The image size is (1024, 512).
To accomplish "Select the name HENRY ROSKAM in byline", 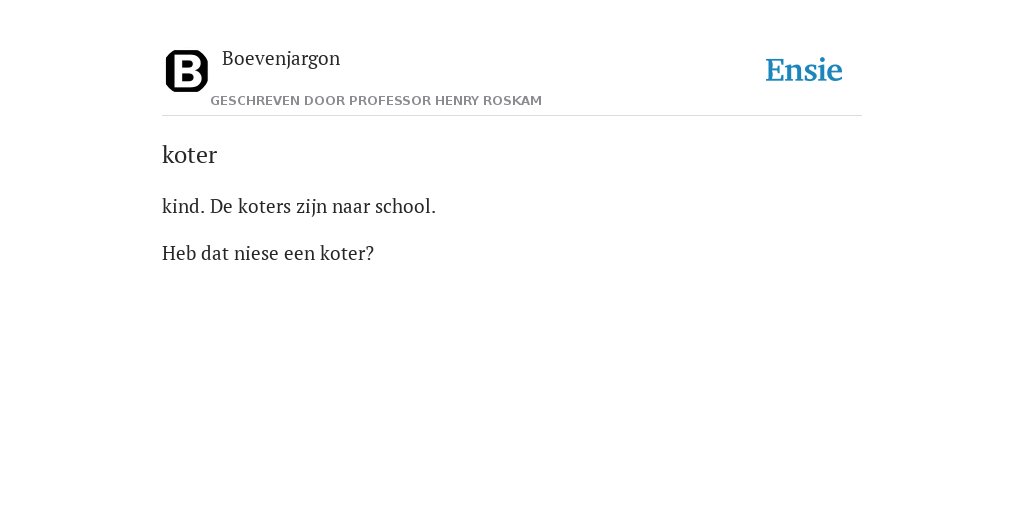I will (488, 101).
